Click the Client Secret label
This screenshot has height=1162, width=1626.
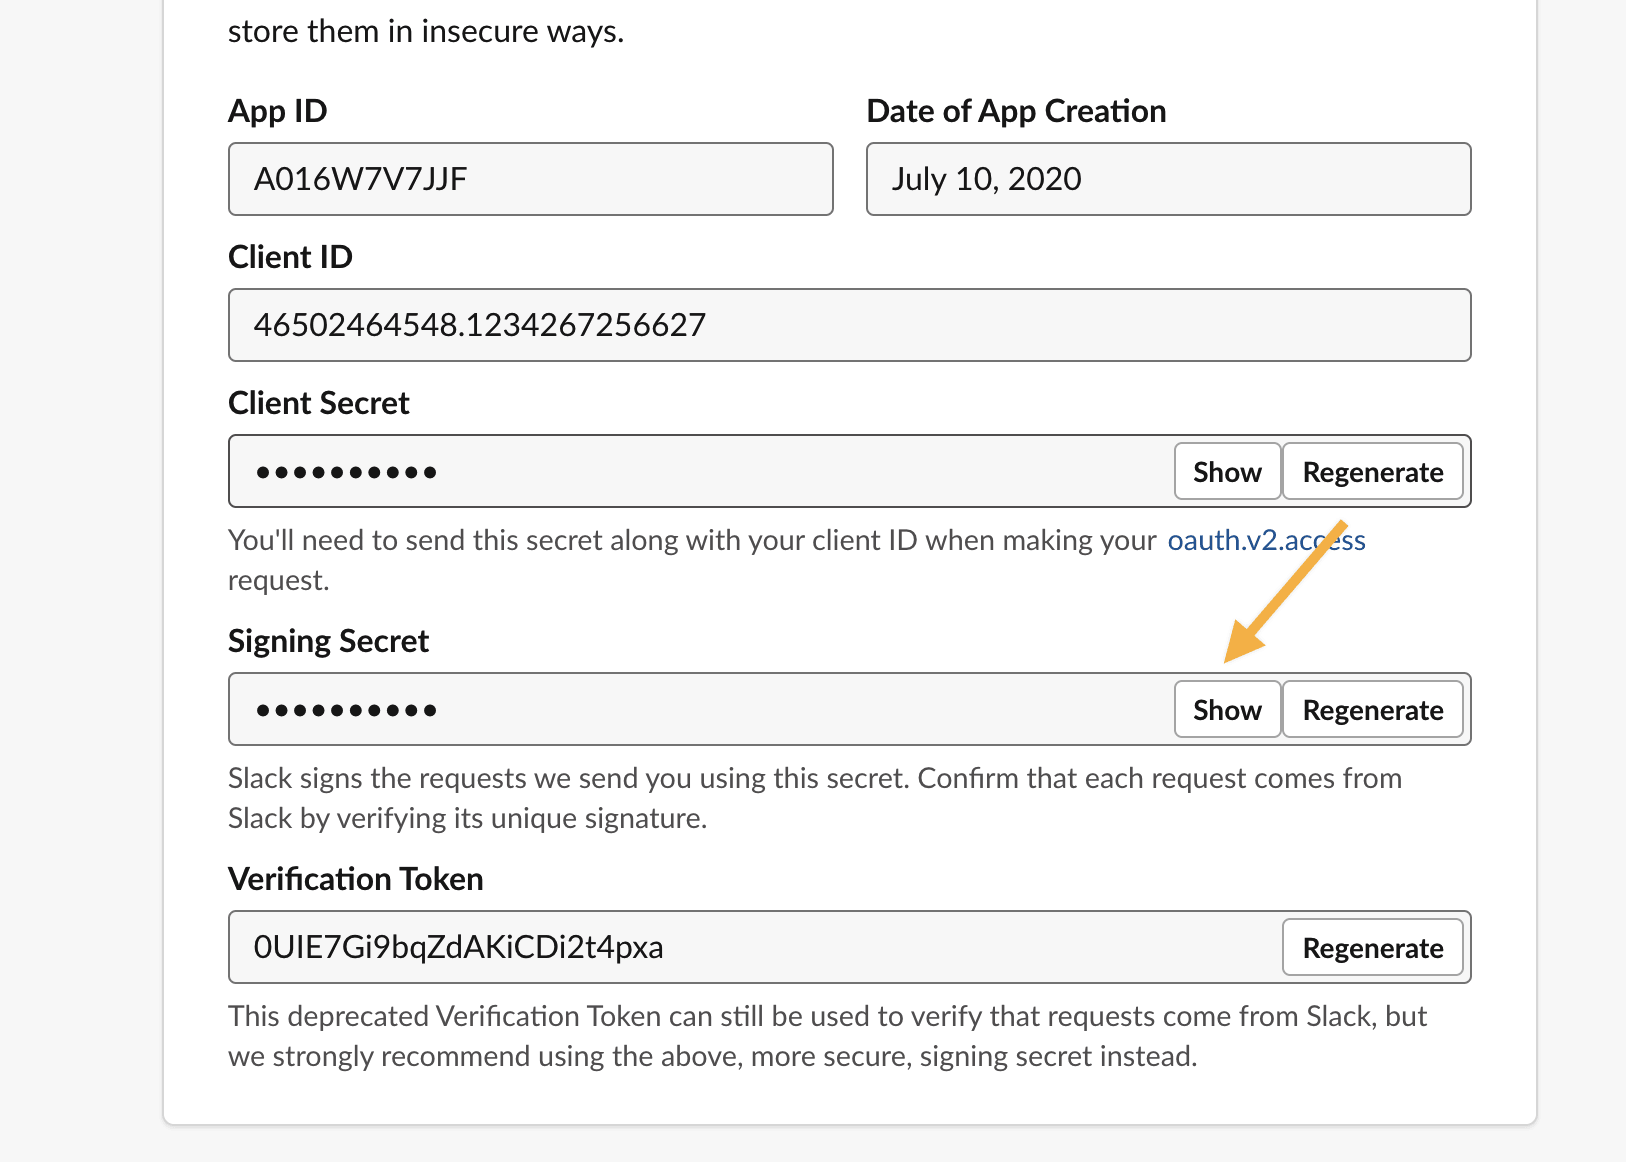[x=319, y=403]
